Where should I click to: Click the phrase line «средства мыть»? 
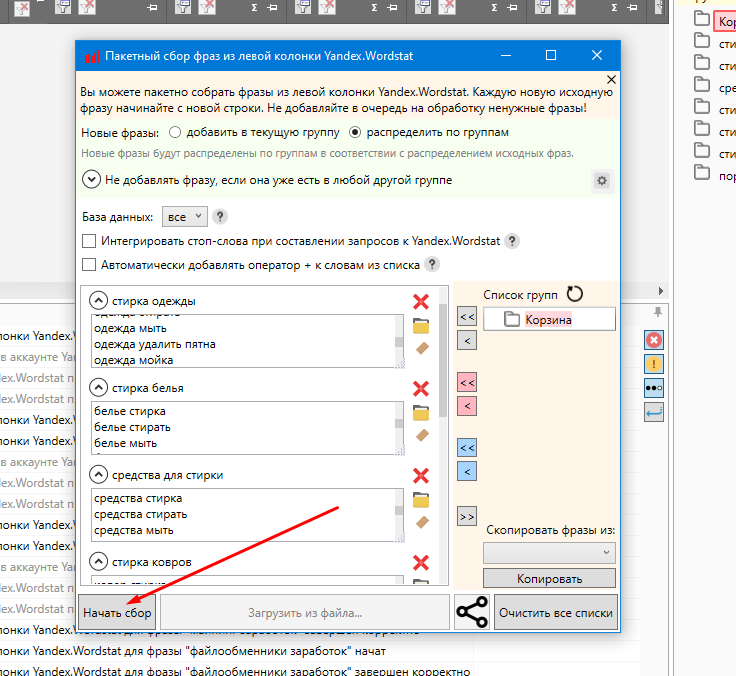(133, 530)
